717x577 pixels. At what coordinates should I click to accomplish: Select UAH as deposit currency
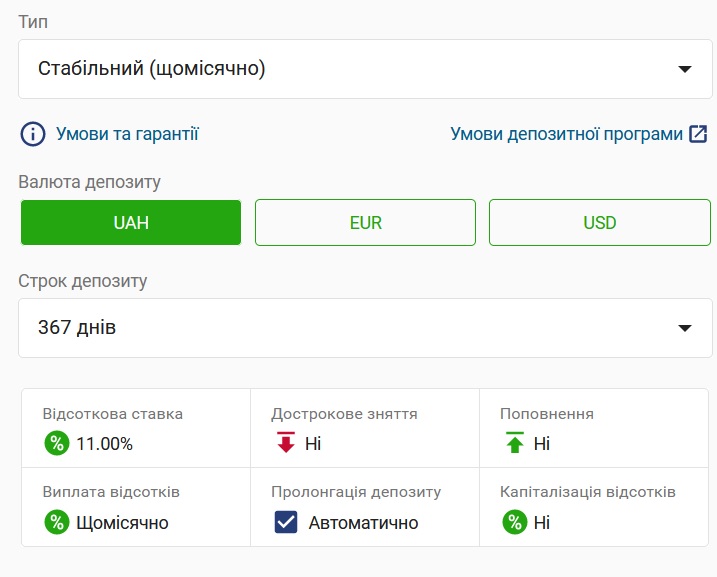tap(131, 222)
